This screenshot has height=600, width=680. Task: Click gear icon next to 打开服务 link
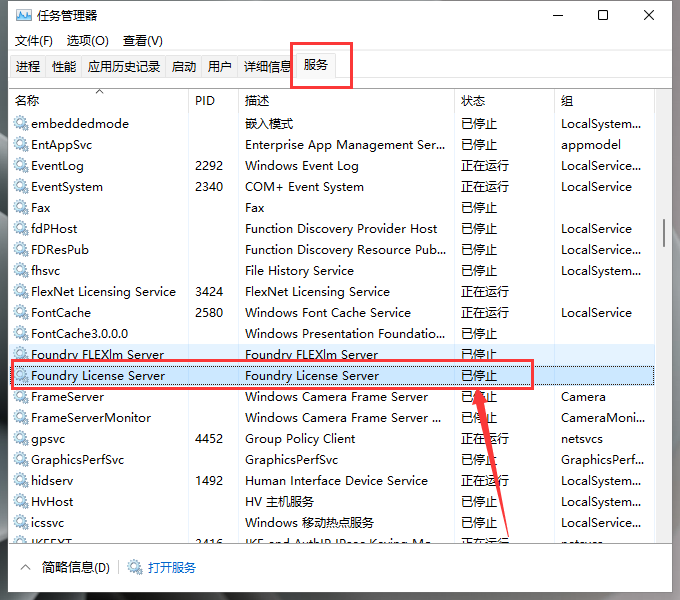pyautogui.click(x=135, y=567)
